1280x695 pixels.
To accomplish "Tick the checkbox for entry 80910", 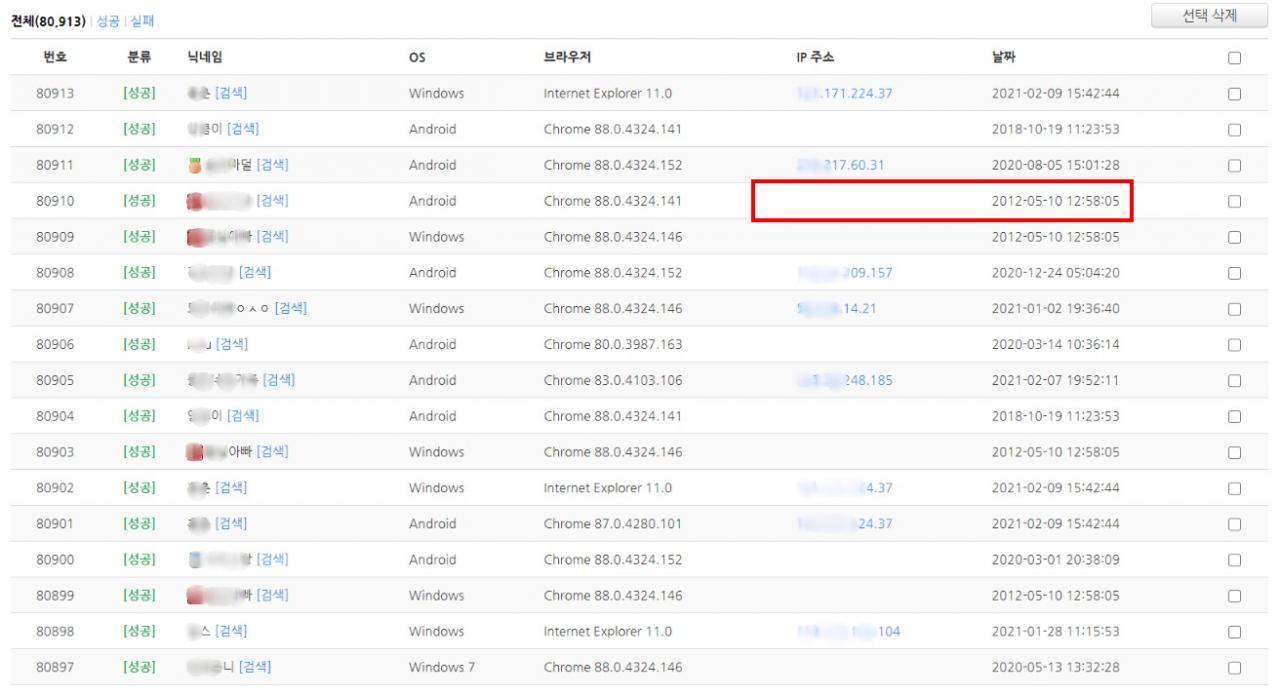I will pyautogui.click(x=1234, y=201).
